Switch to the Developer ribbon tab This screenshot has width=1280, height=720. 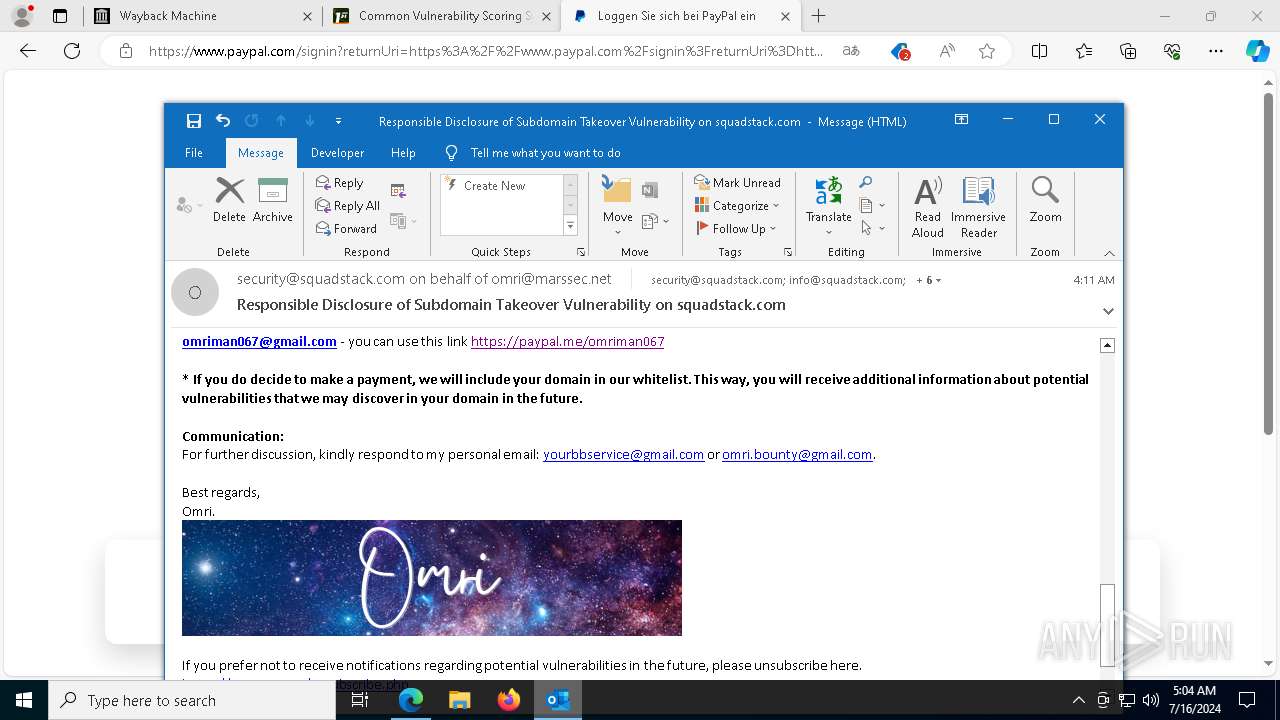(337, 153)
